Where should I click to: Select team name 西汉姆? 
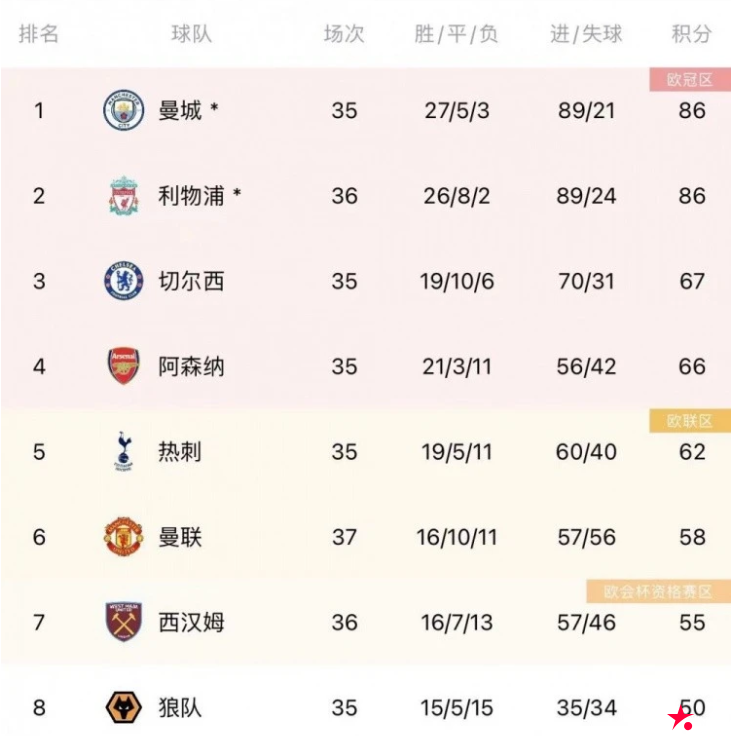[191, 622]
